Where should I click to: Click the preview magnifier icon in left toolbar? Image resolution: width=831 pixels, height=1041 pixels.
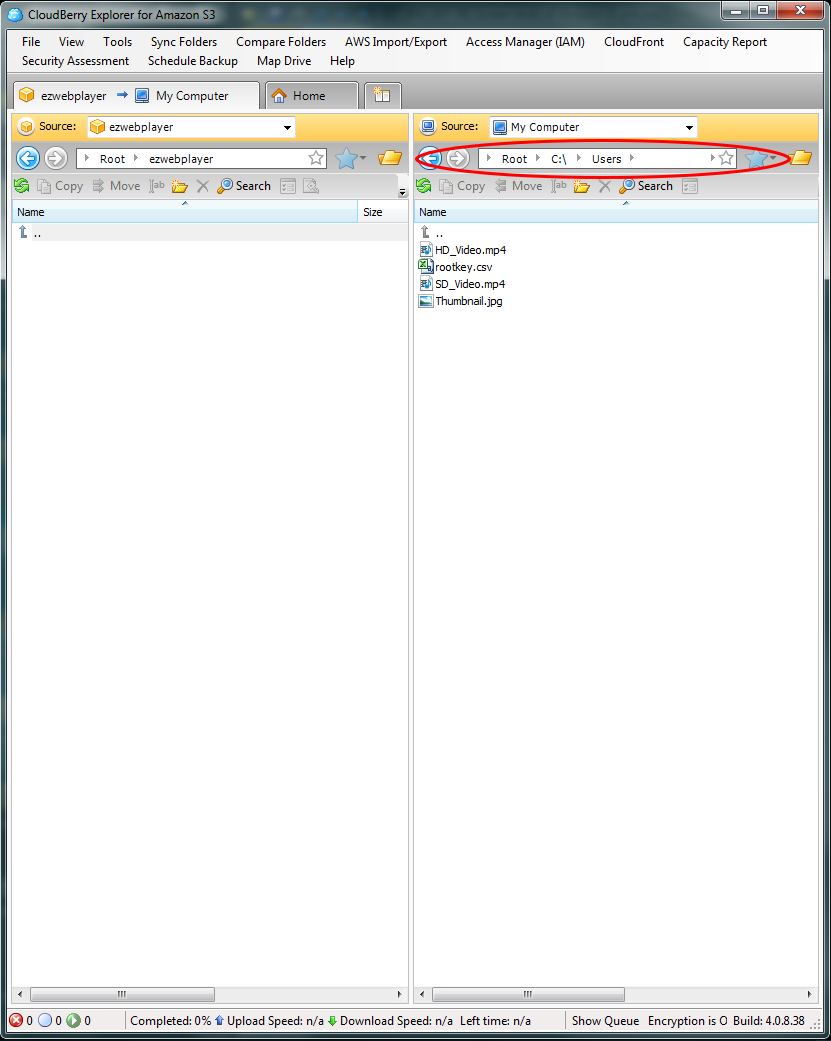311,187
